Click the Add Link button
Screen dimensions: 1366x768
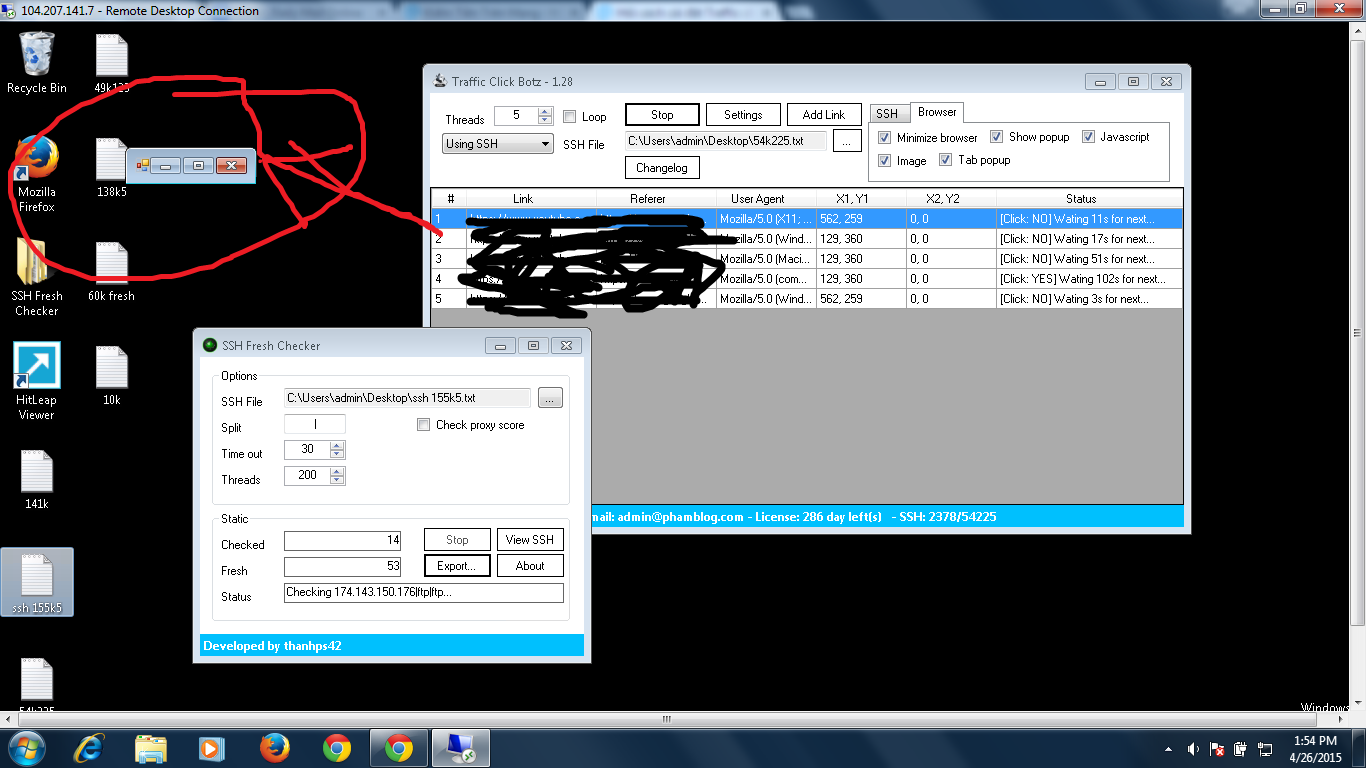pyautogui.click(x=824, y=115)
